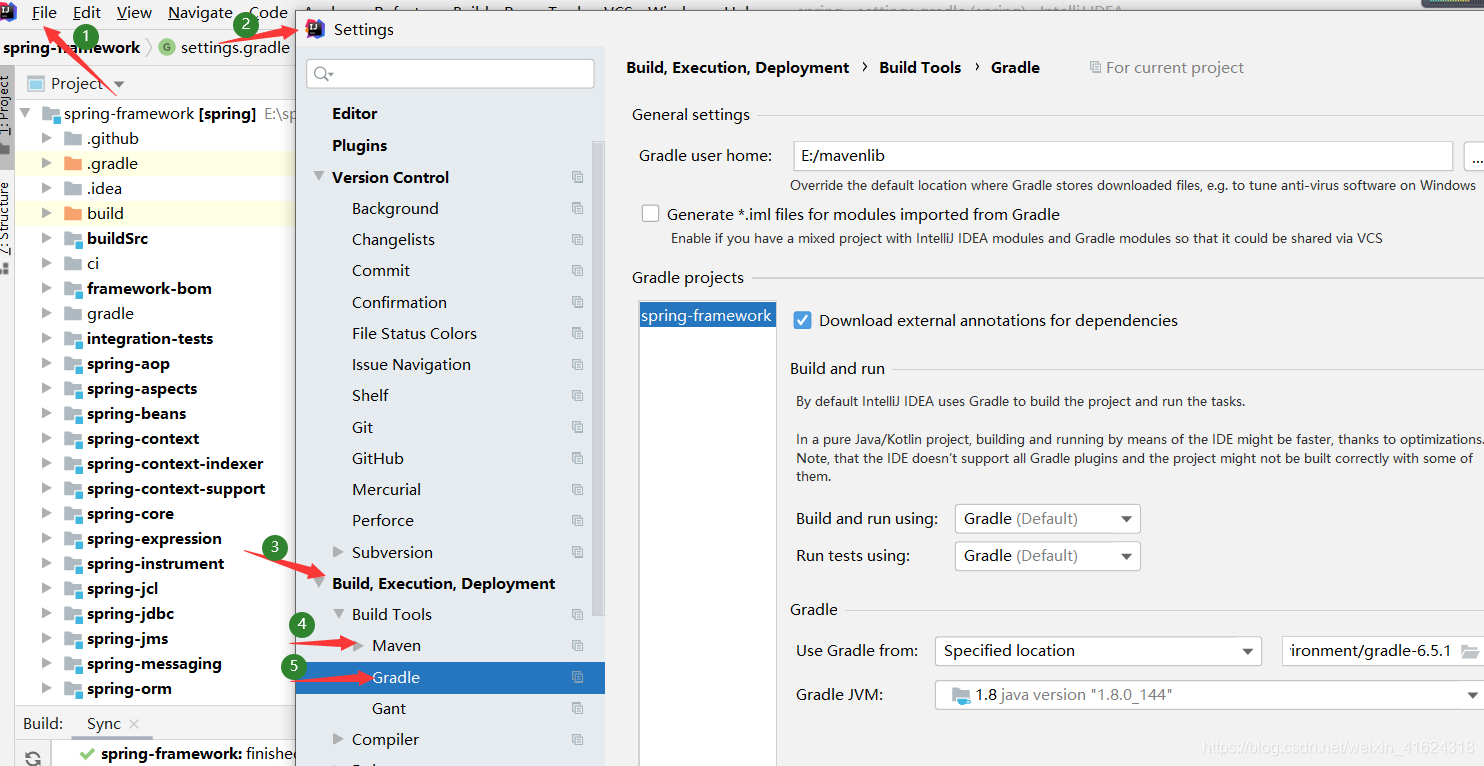Expand the .github folder
Screen dimensions: 1484x766
[x=47, y=139]
